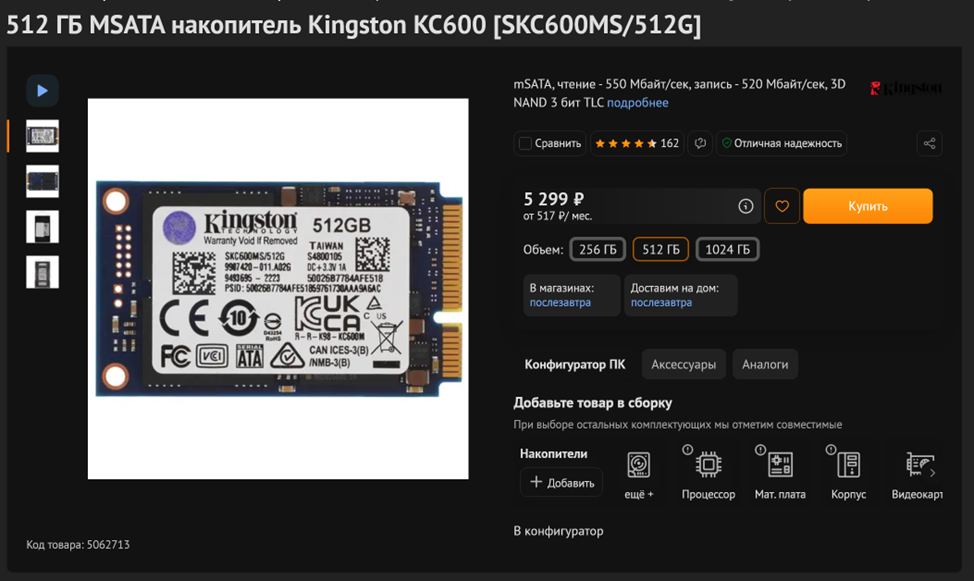Select the Процессор configurator icon

click(x=708, y=465)
